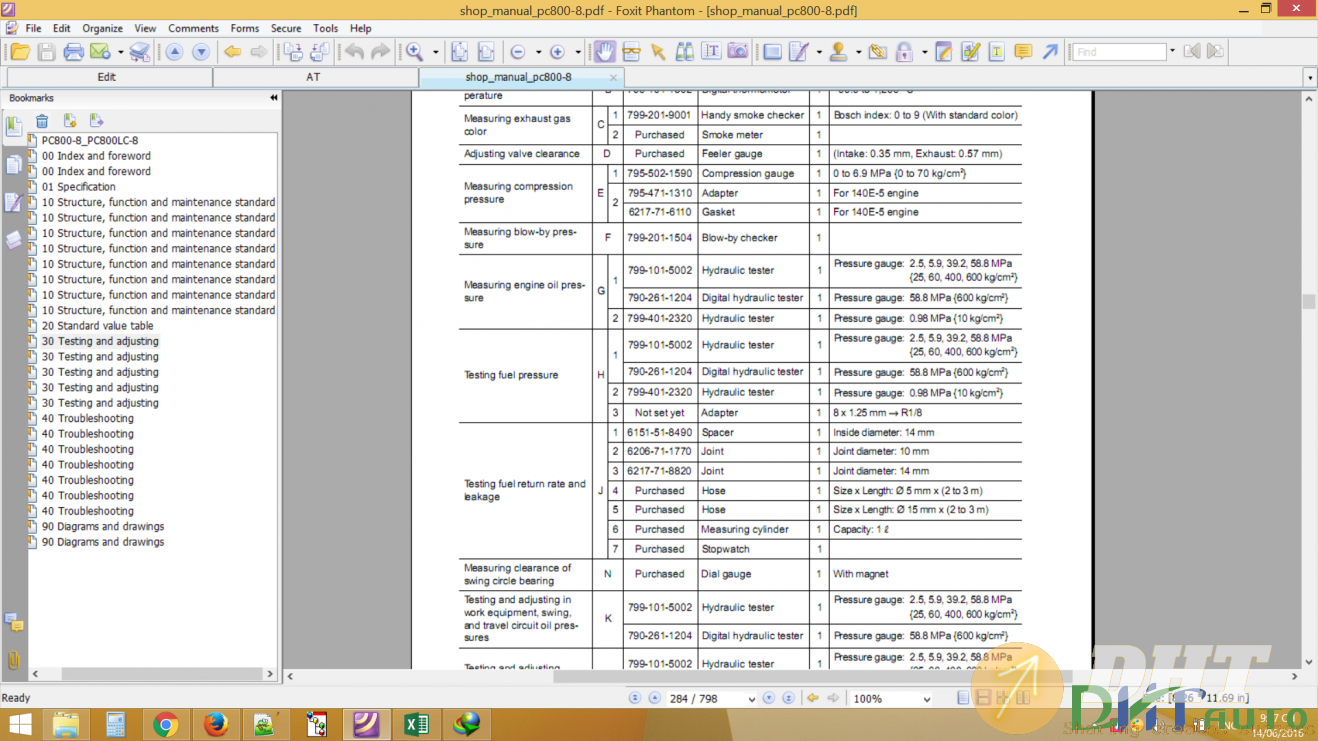Select the arrow Select Annotation tool
This screenshot has width=1318, height=741.
tap(658, 52)
